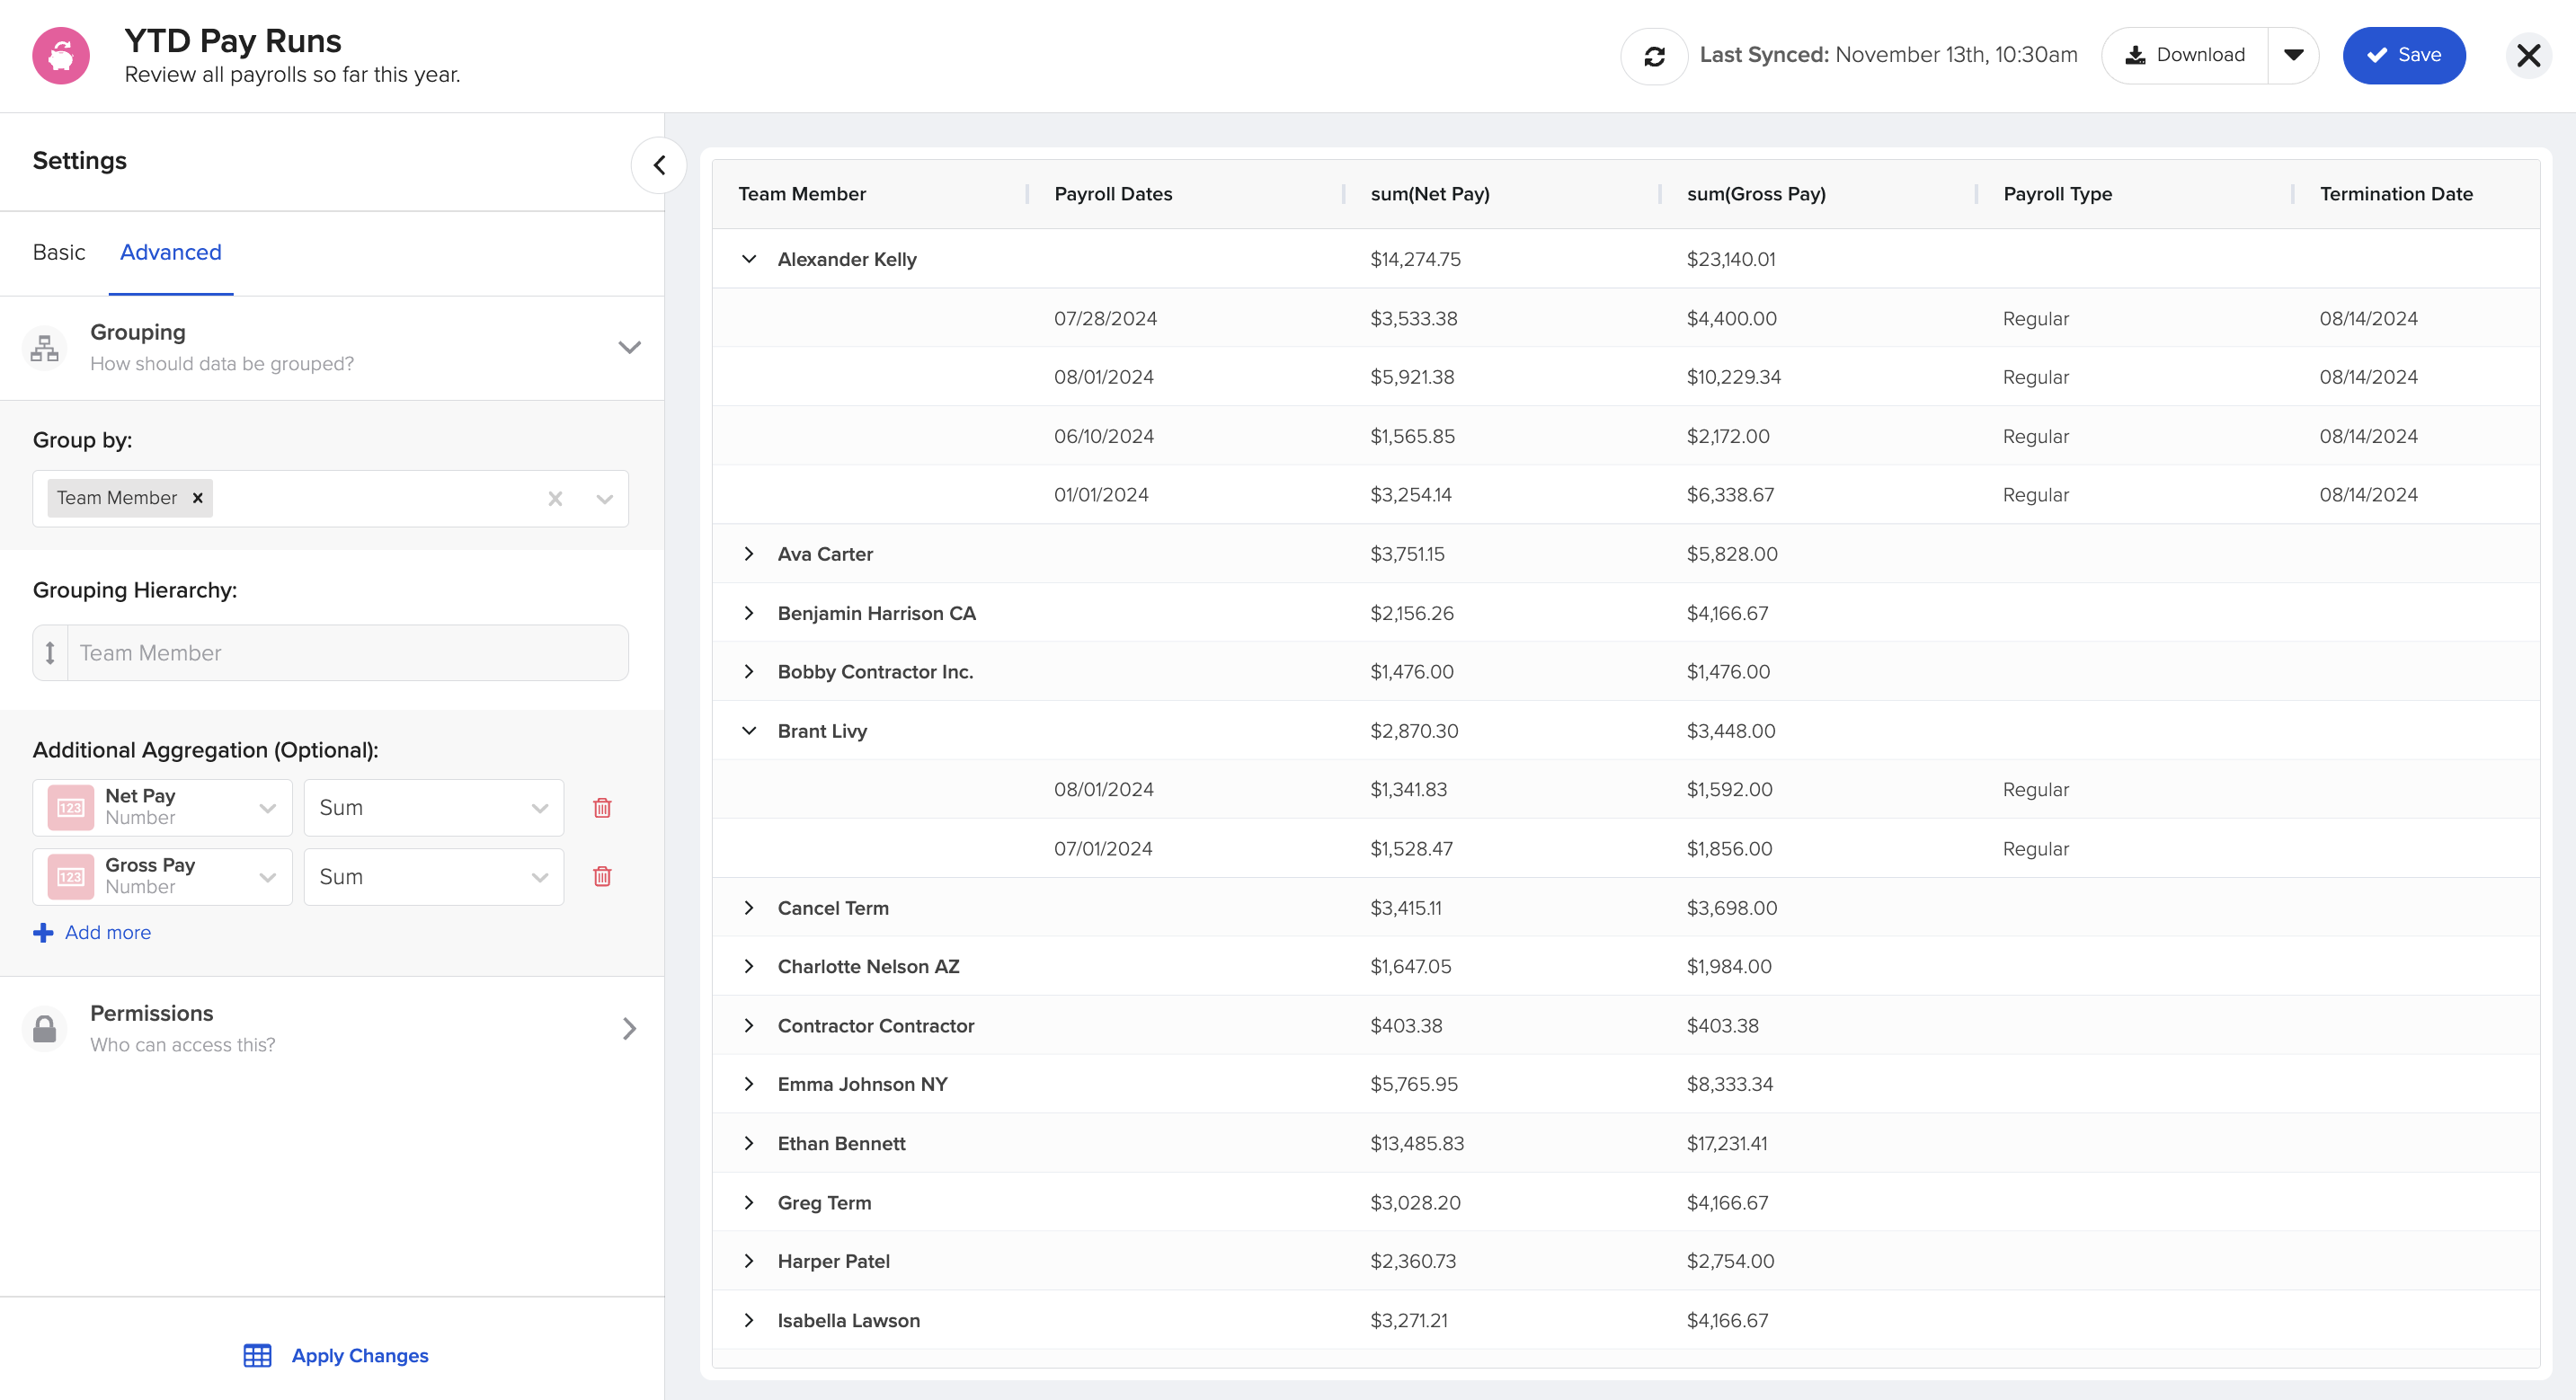Collapse the Alexander Kelly row

(749, 259)
